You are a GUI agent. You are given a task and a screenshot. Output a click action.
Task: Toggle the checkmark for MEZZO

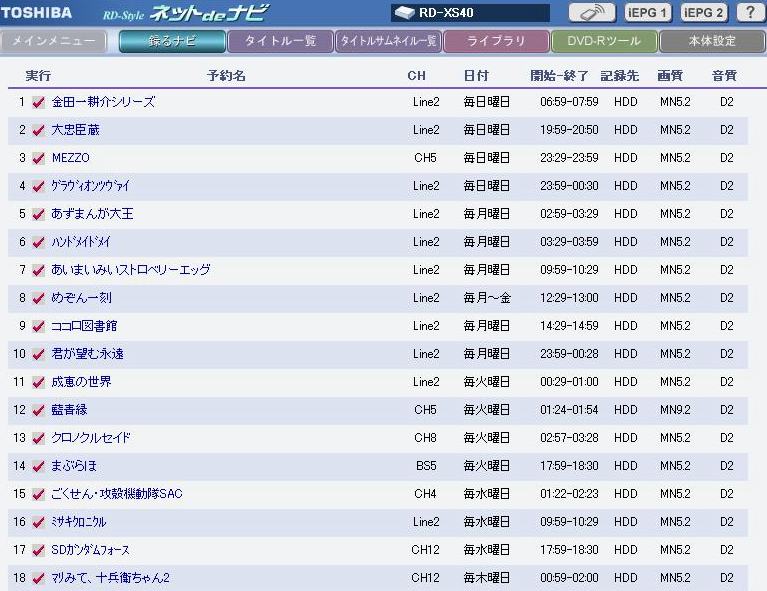(x=38, y=158)
